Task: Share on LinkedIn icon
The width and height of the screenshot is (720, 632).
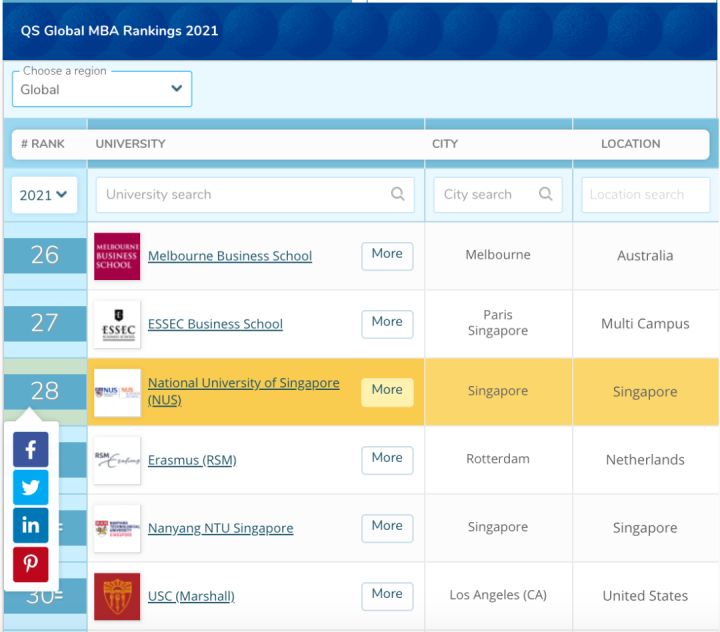Action: pos(30,525)
